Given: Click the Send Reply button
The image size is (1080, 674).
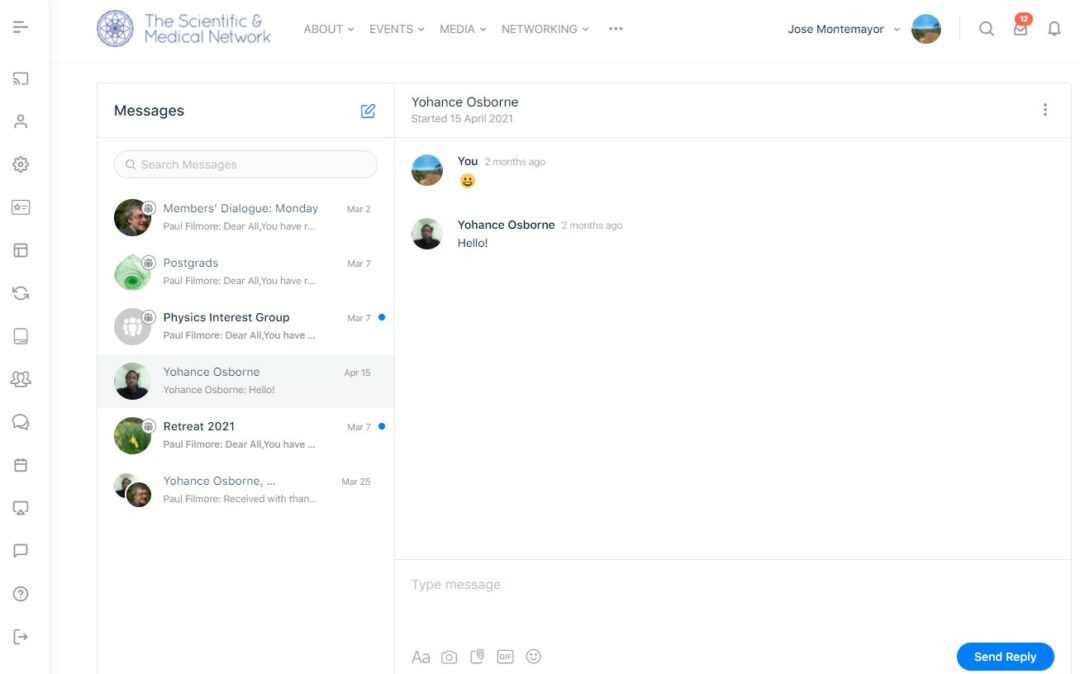Looking at the screenshot, I should coord(1005,656).
